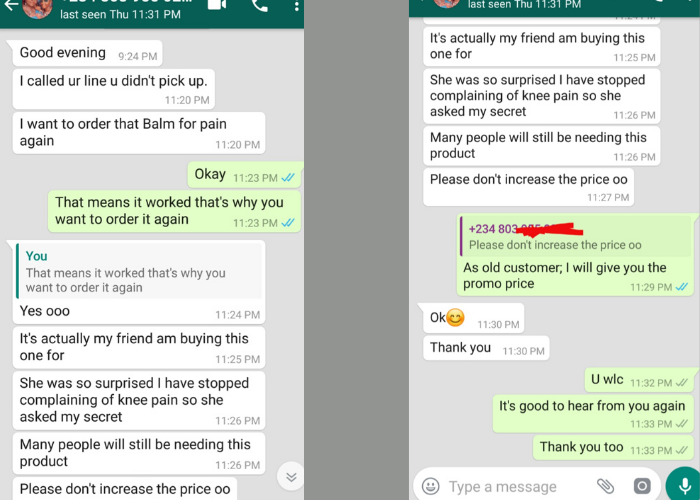
Task: Open contact profile picture in right header
Action: pyautogui.click(x=447, y=3)
